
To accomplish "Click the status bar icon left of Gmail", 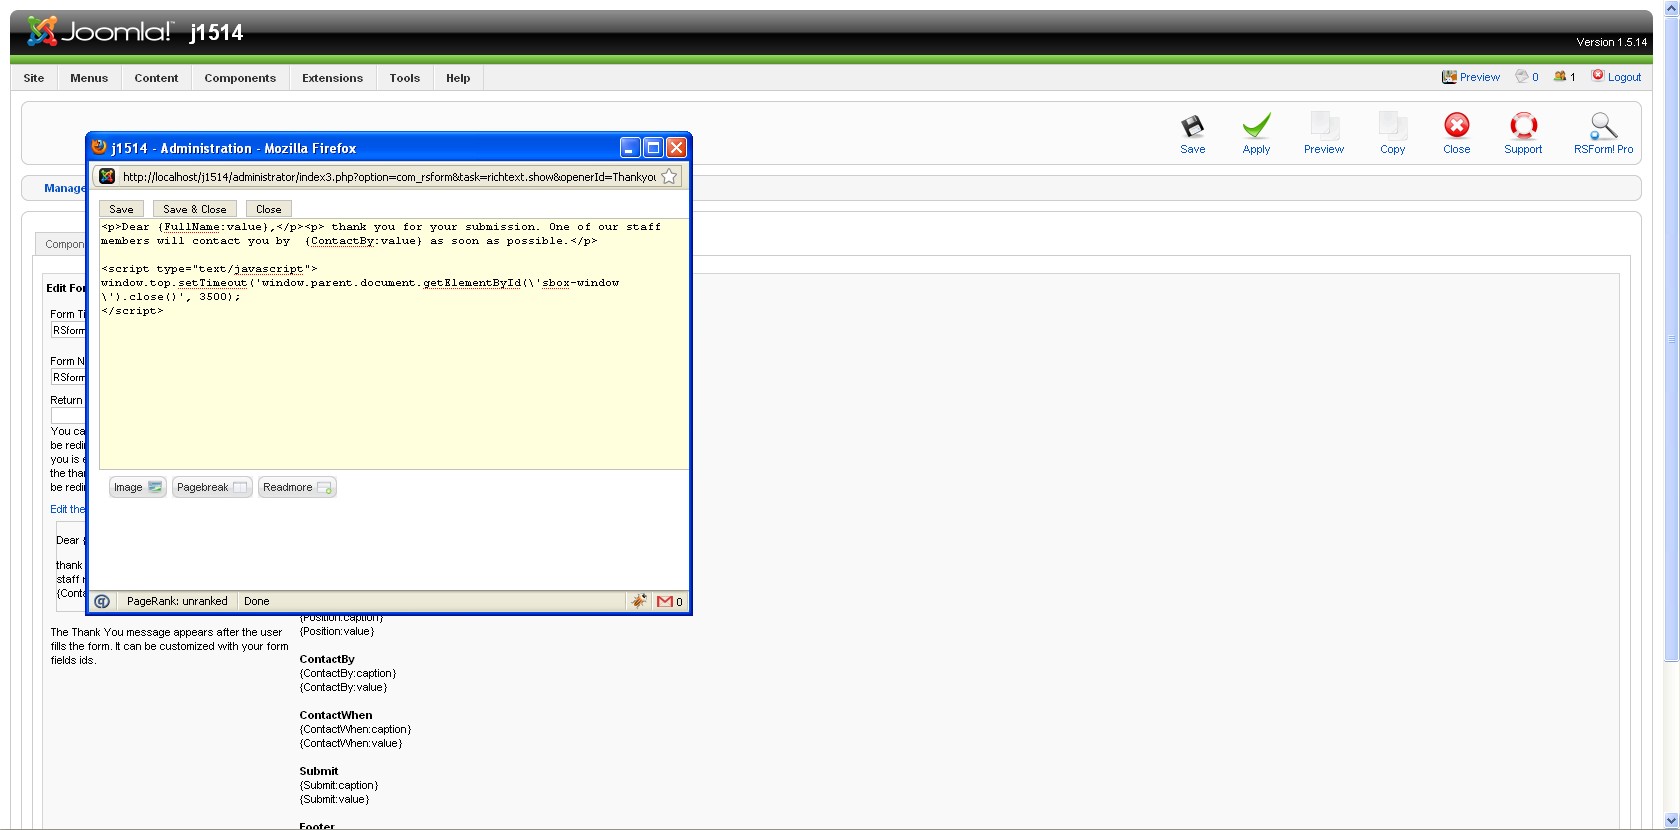I will tap(639, 601).
